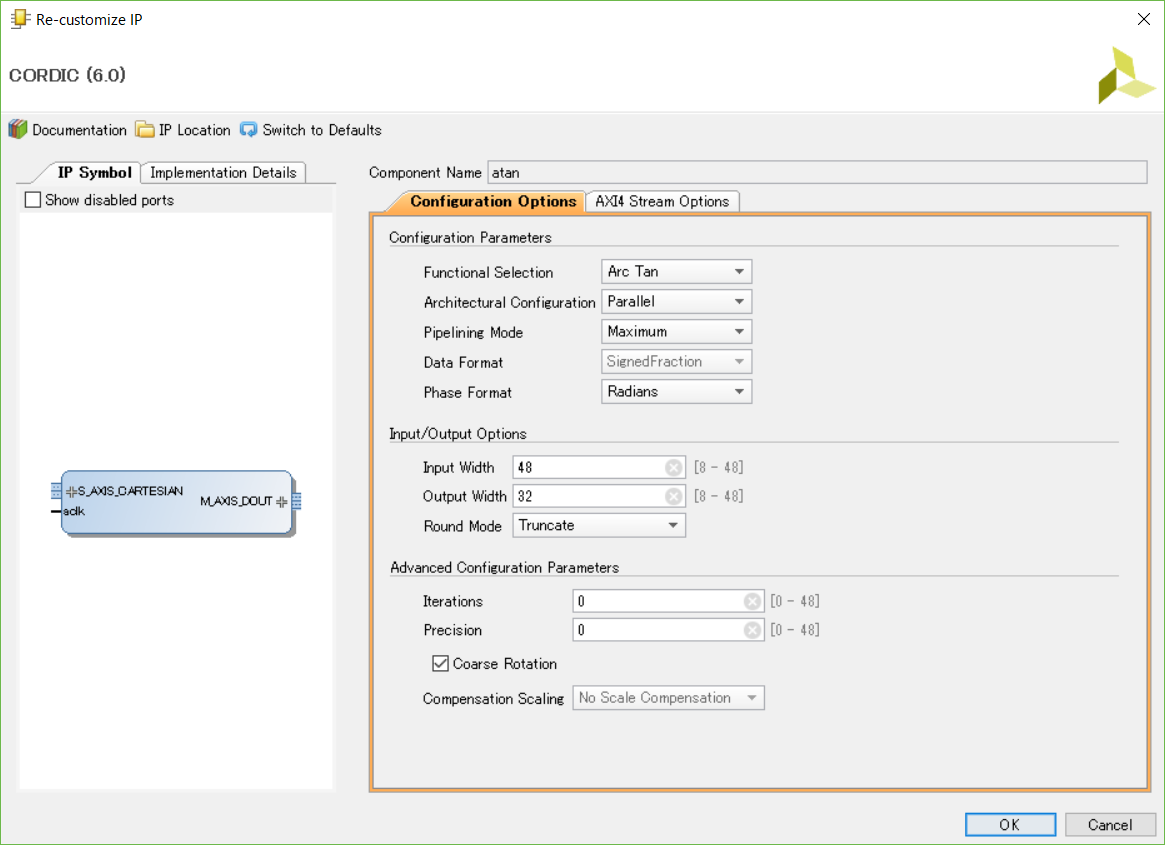Select the Configuration Options tab
Image resolution: width=1165 pixels, height=845 pixels.
tap(493, 201)
